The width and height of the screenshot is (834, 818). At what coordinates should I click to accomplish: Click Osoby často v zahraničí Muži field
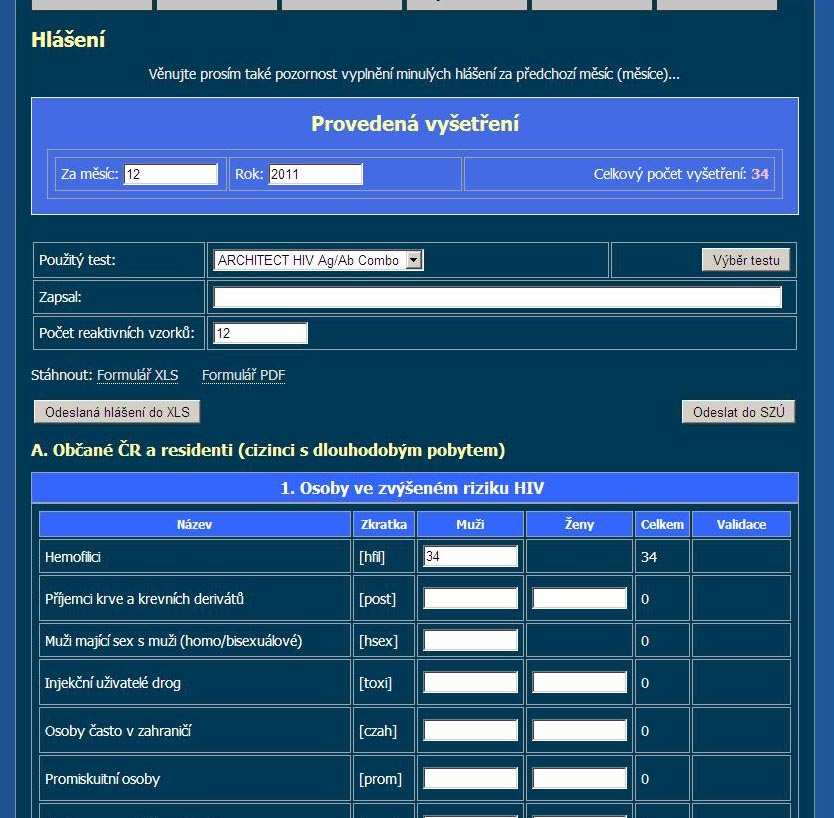click(x=470, y=730)
